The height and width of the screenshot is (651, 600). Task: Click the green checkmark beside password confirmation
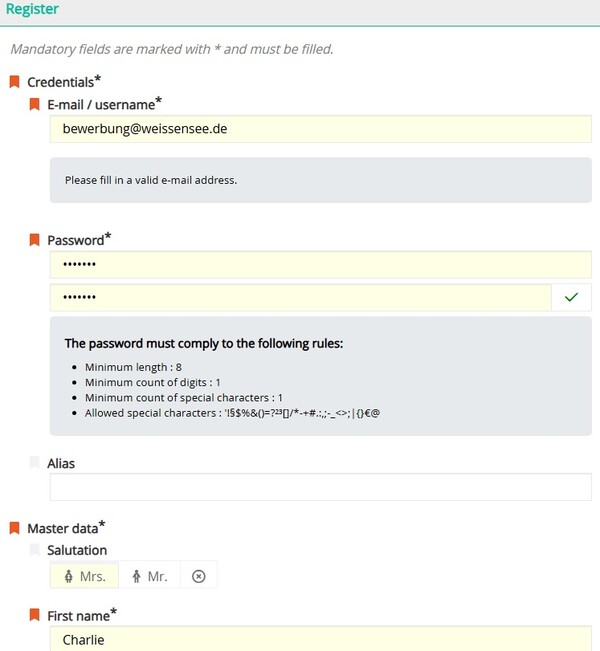click(x=571, y=297)
